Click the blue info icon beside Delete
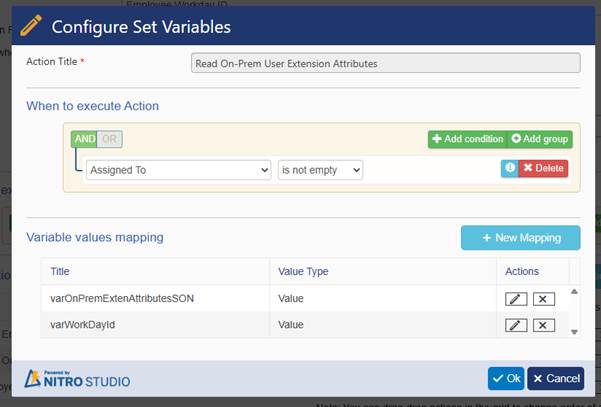The width and height of the screenshot is (601, 407). pos(510,168)
